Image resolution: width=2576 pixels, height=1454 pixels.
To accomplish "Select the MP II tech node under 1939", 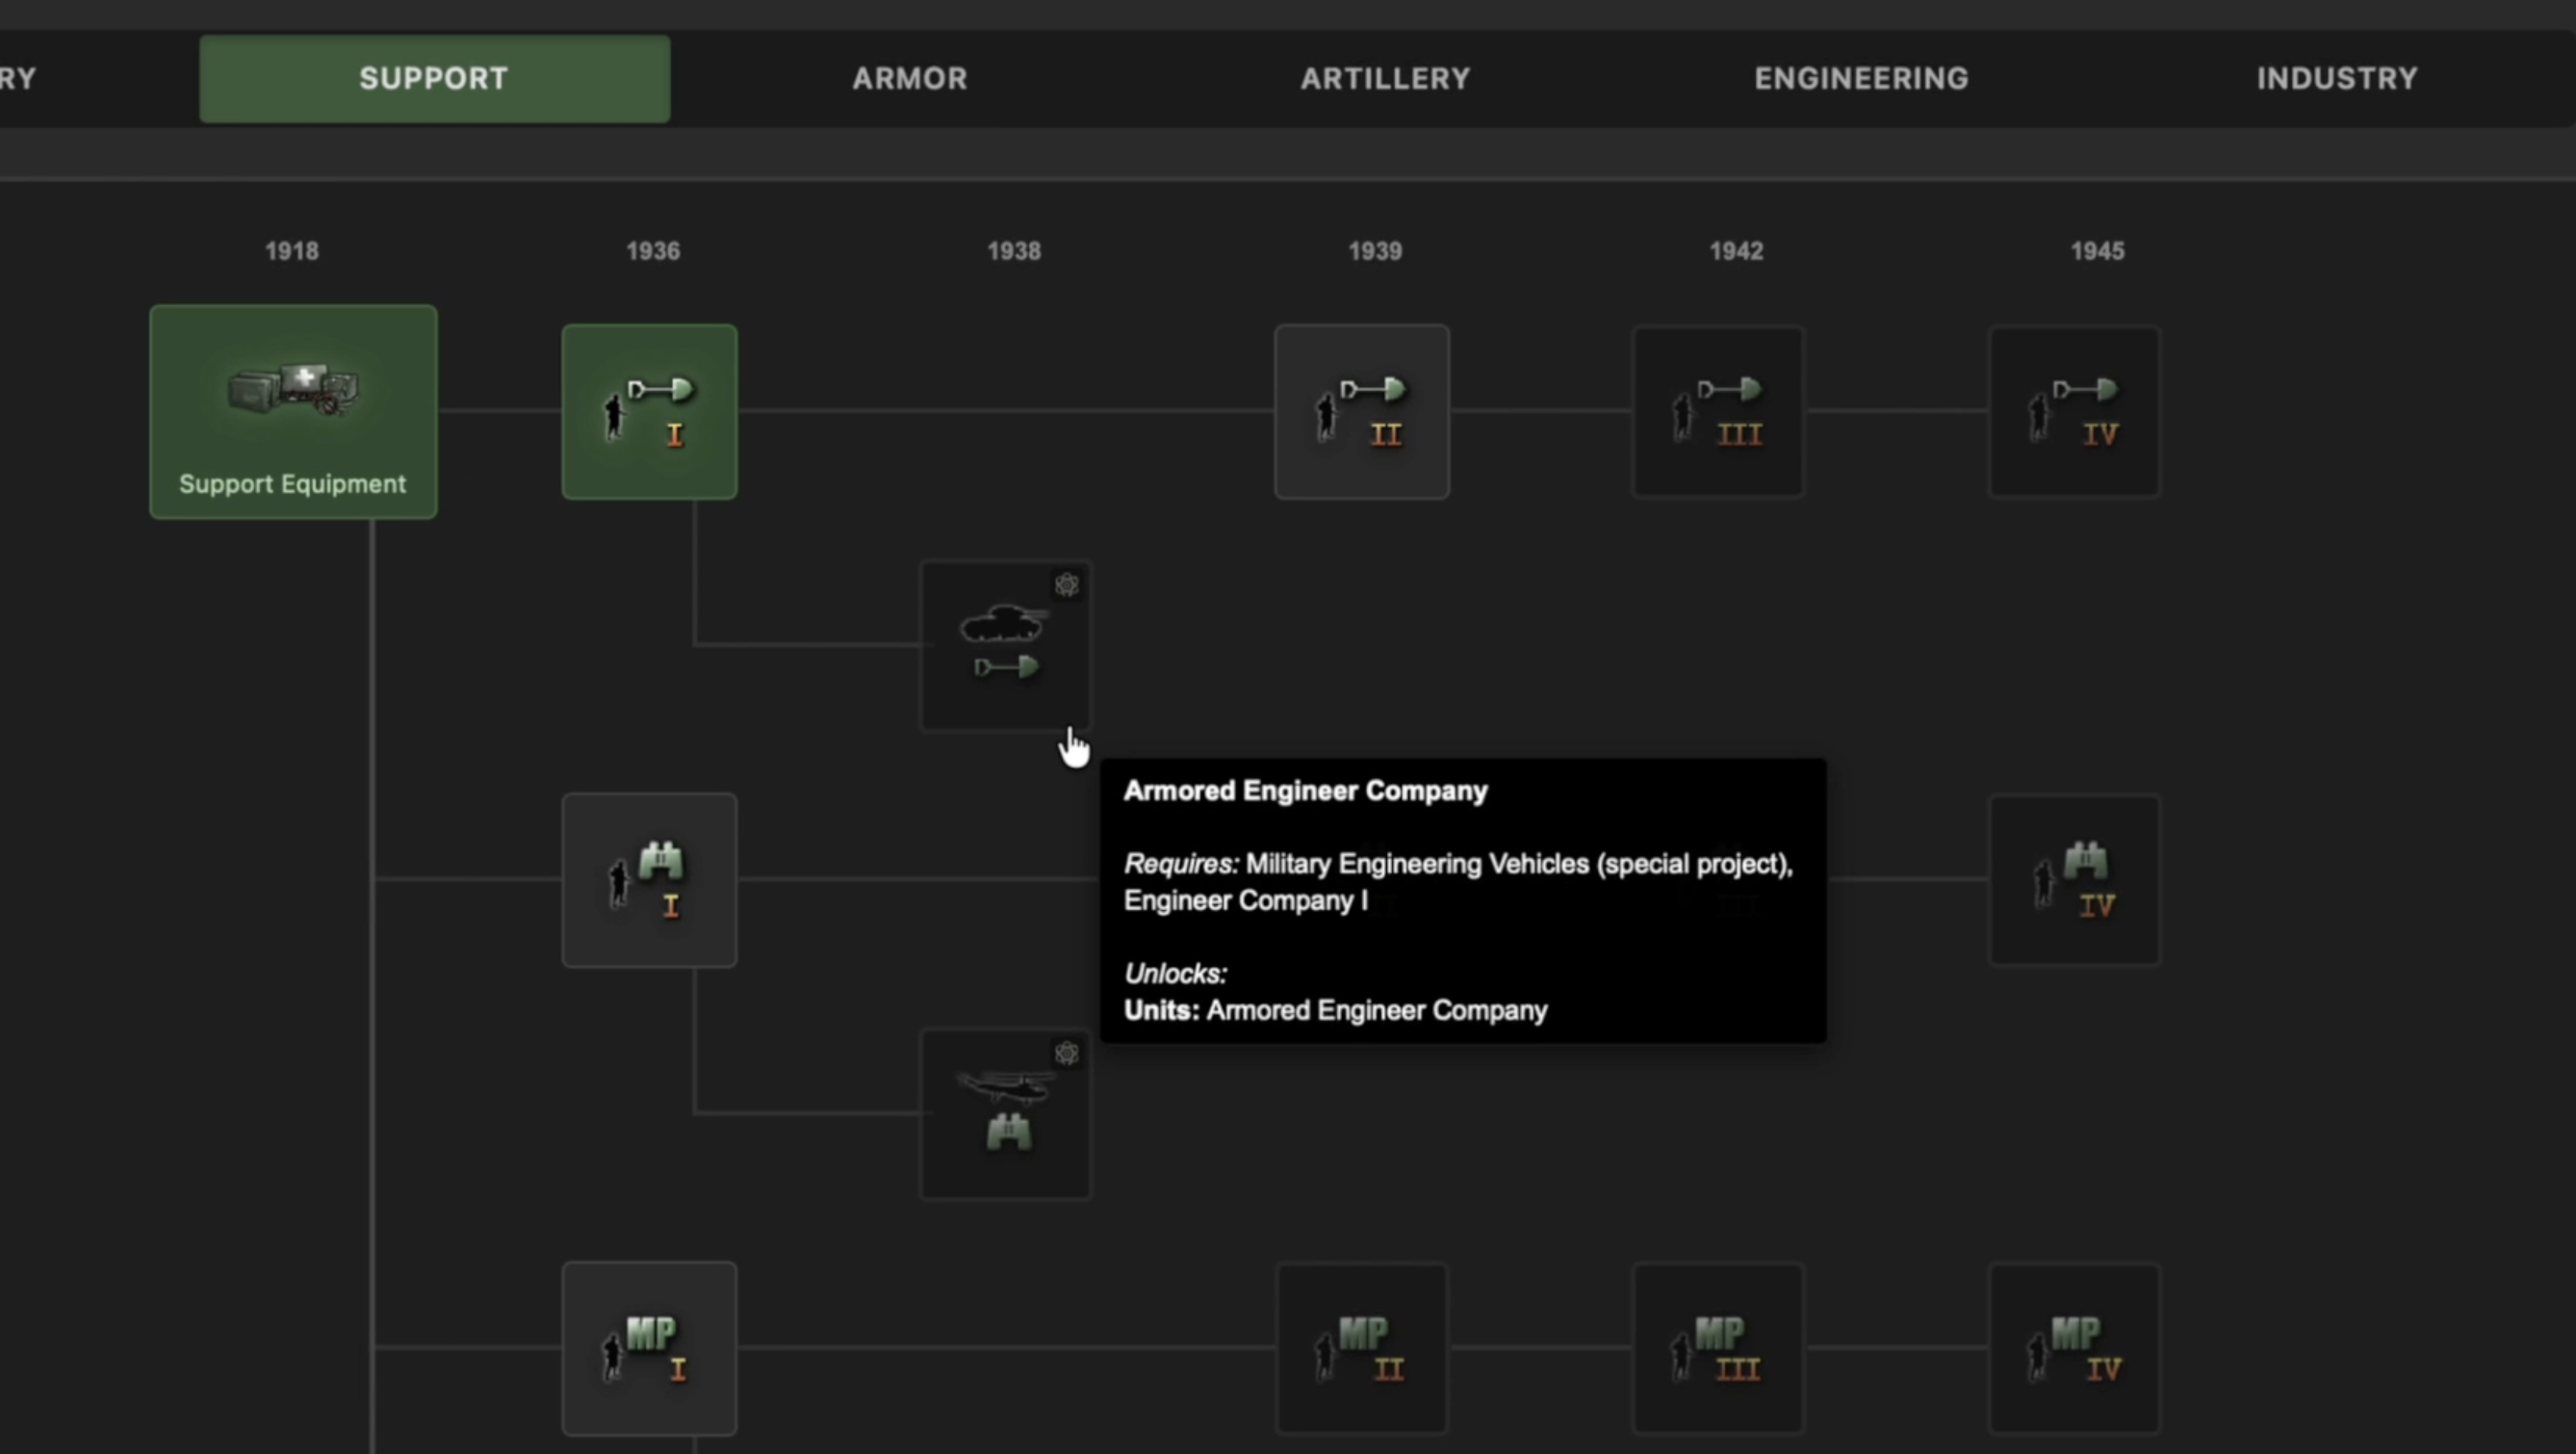I will [x=1361, y=1348].
